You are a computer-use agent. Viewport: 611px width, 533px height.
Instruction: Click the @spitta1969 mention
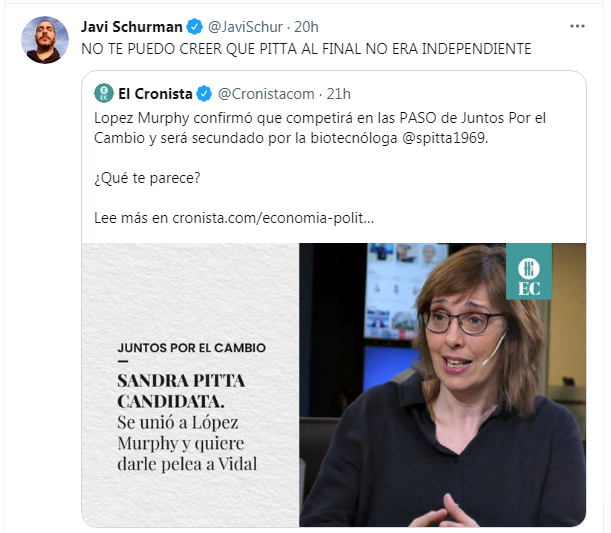[x=444, y=138]
